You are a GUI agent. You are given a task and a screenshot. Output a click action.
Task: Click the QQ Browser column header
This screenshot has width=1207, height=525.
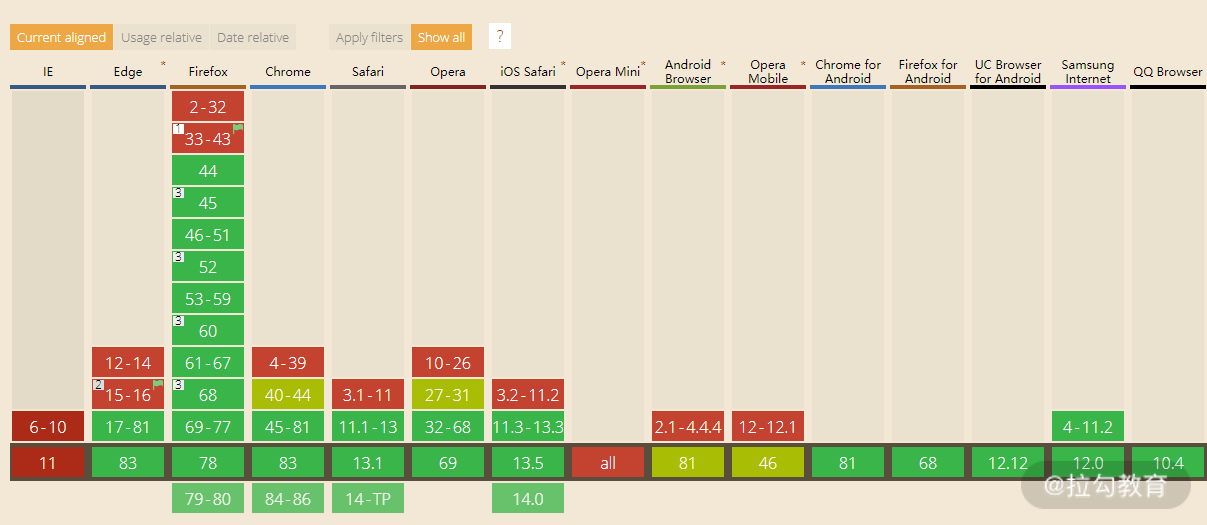[1168, 72]
